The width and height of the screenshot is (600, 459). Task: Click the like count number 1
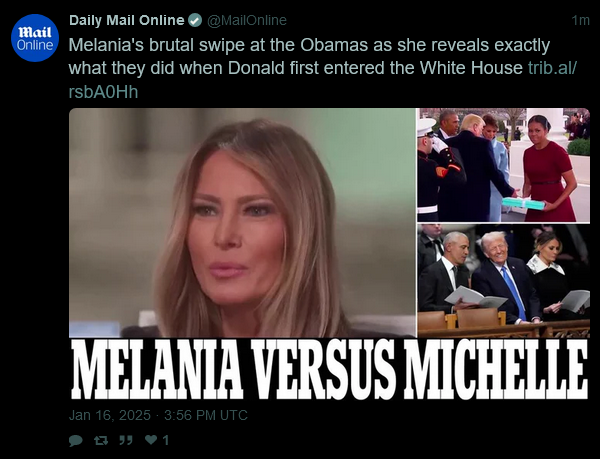166,440
